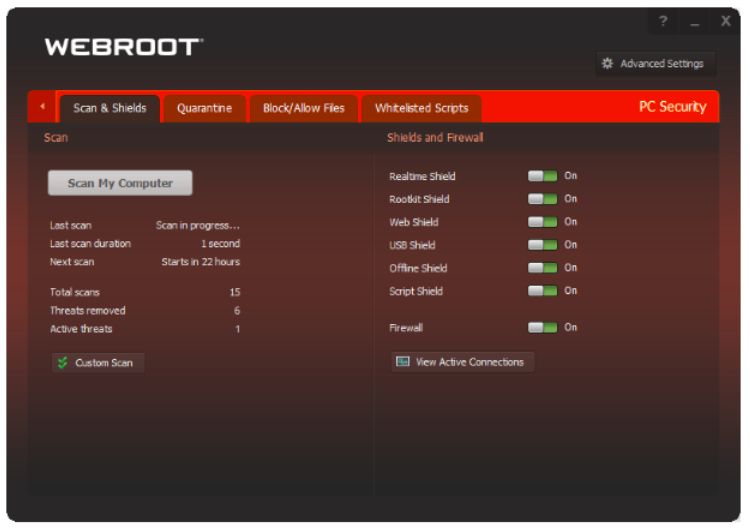Click the Web Shield label
This screenshot has width=750, height=530.
(413, 222)
